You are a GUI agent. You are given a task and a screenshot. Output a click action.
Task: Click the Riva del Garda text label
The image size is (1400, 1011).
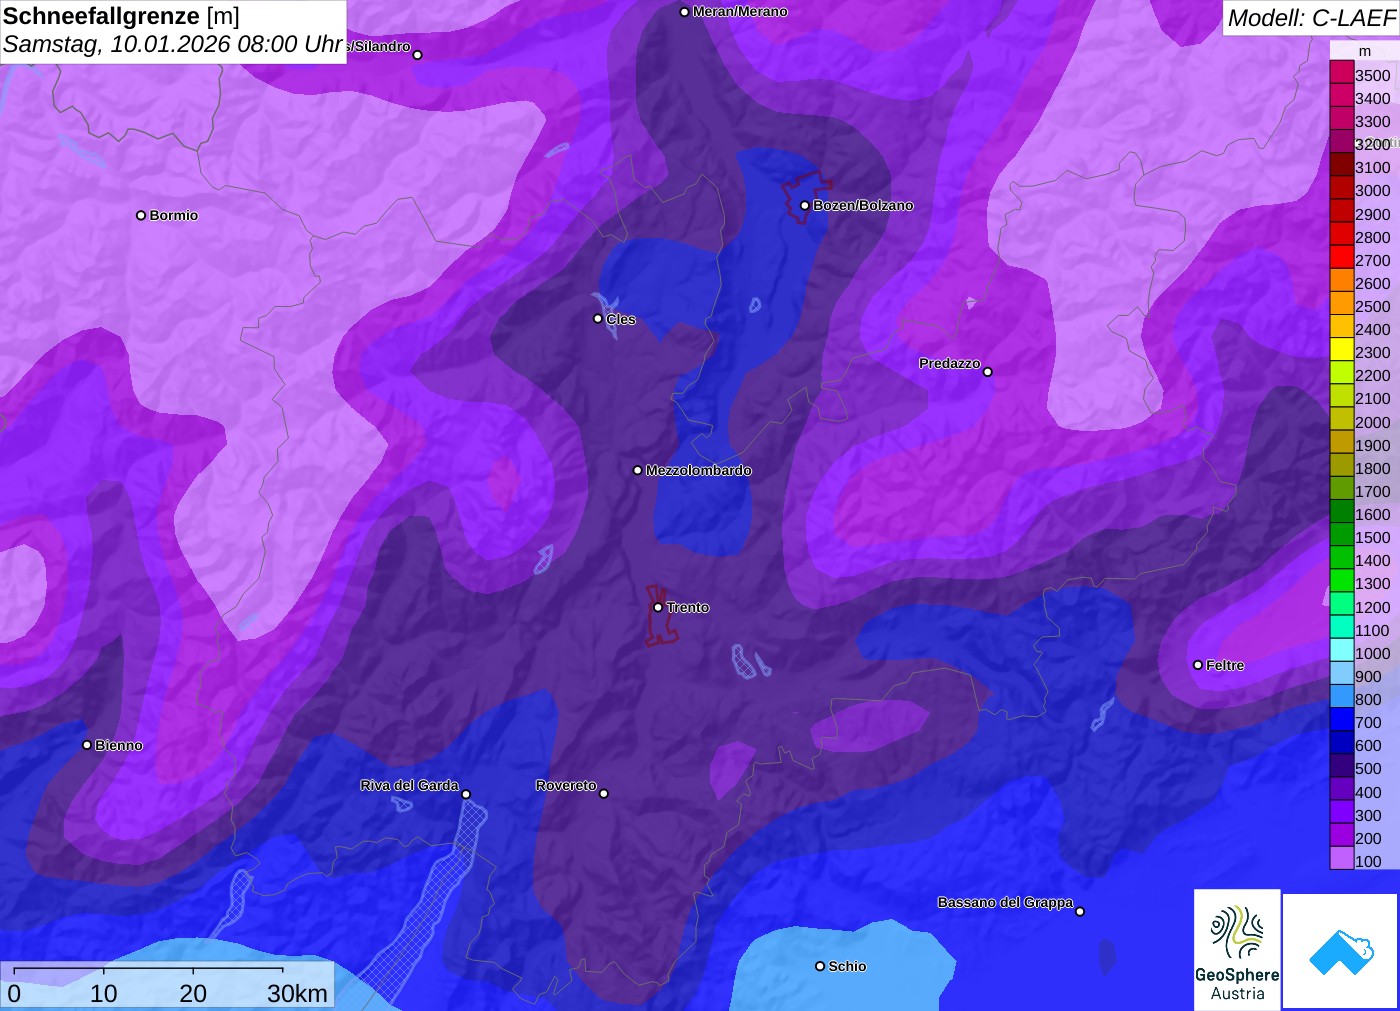pos(409,785)
